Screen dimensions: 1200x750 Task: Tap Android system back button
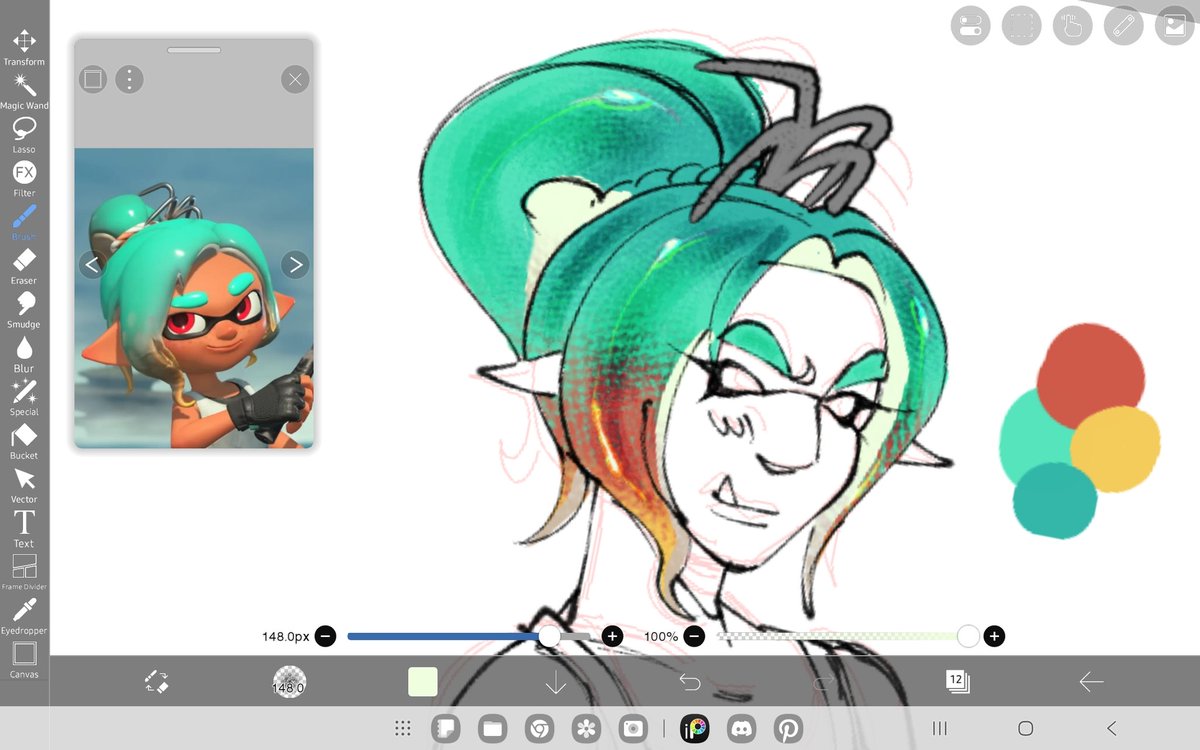point(1112,729)
